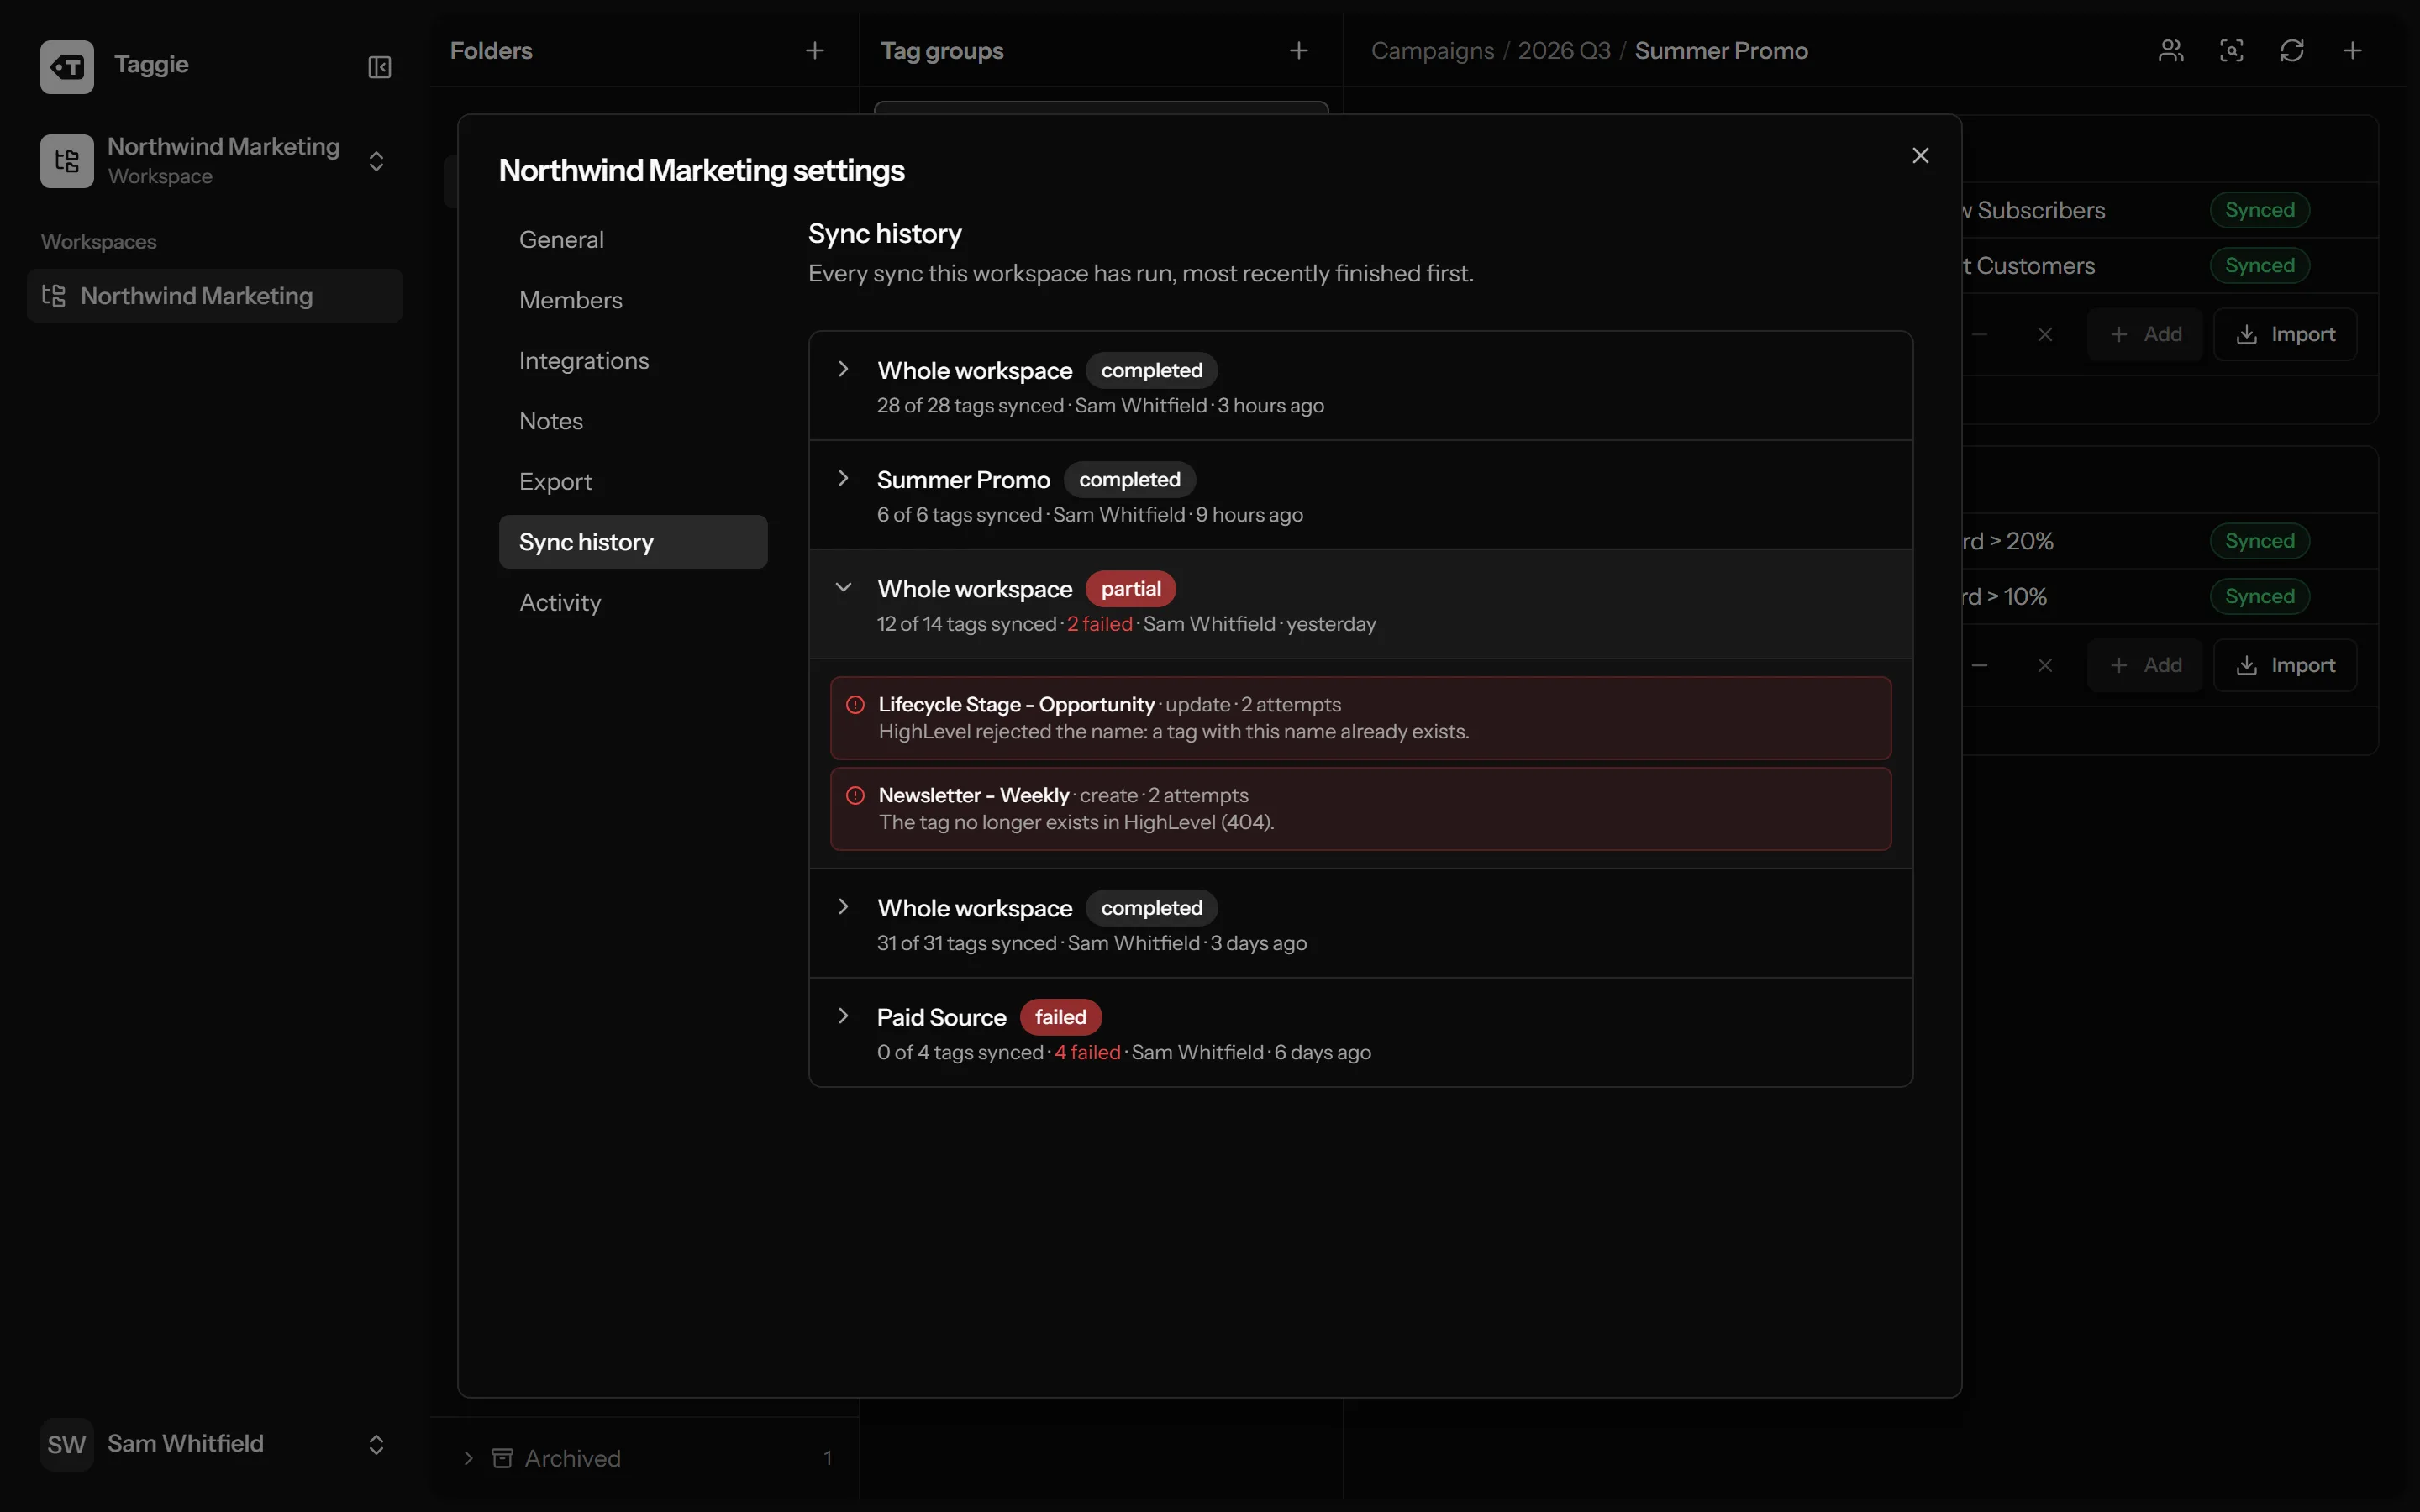The image size is (2420, 1512).
Task: Open the Integrations settings tab
Action: tap(633, 361)
